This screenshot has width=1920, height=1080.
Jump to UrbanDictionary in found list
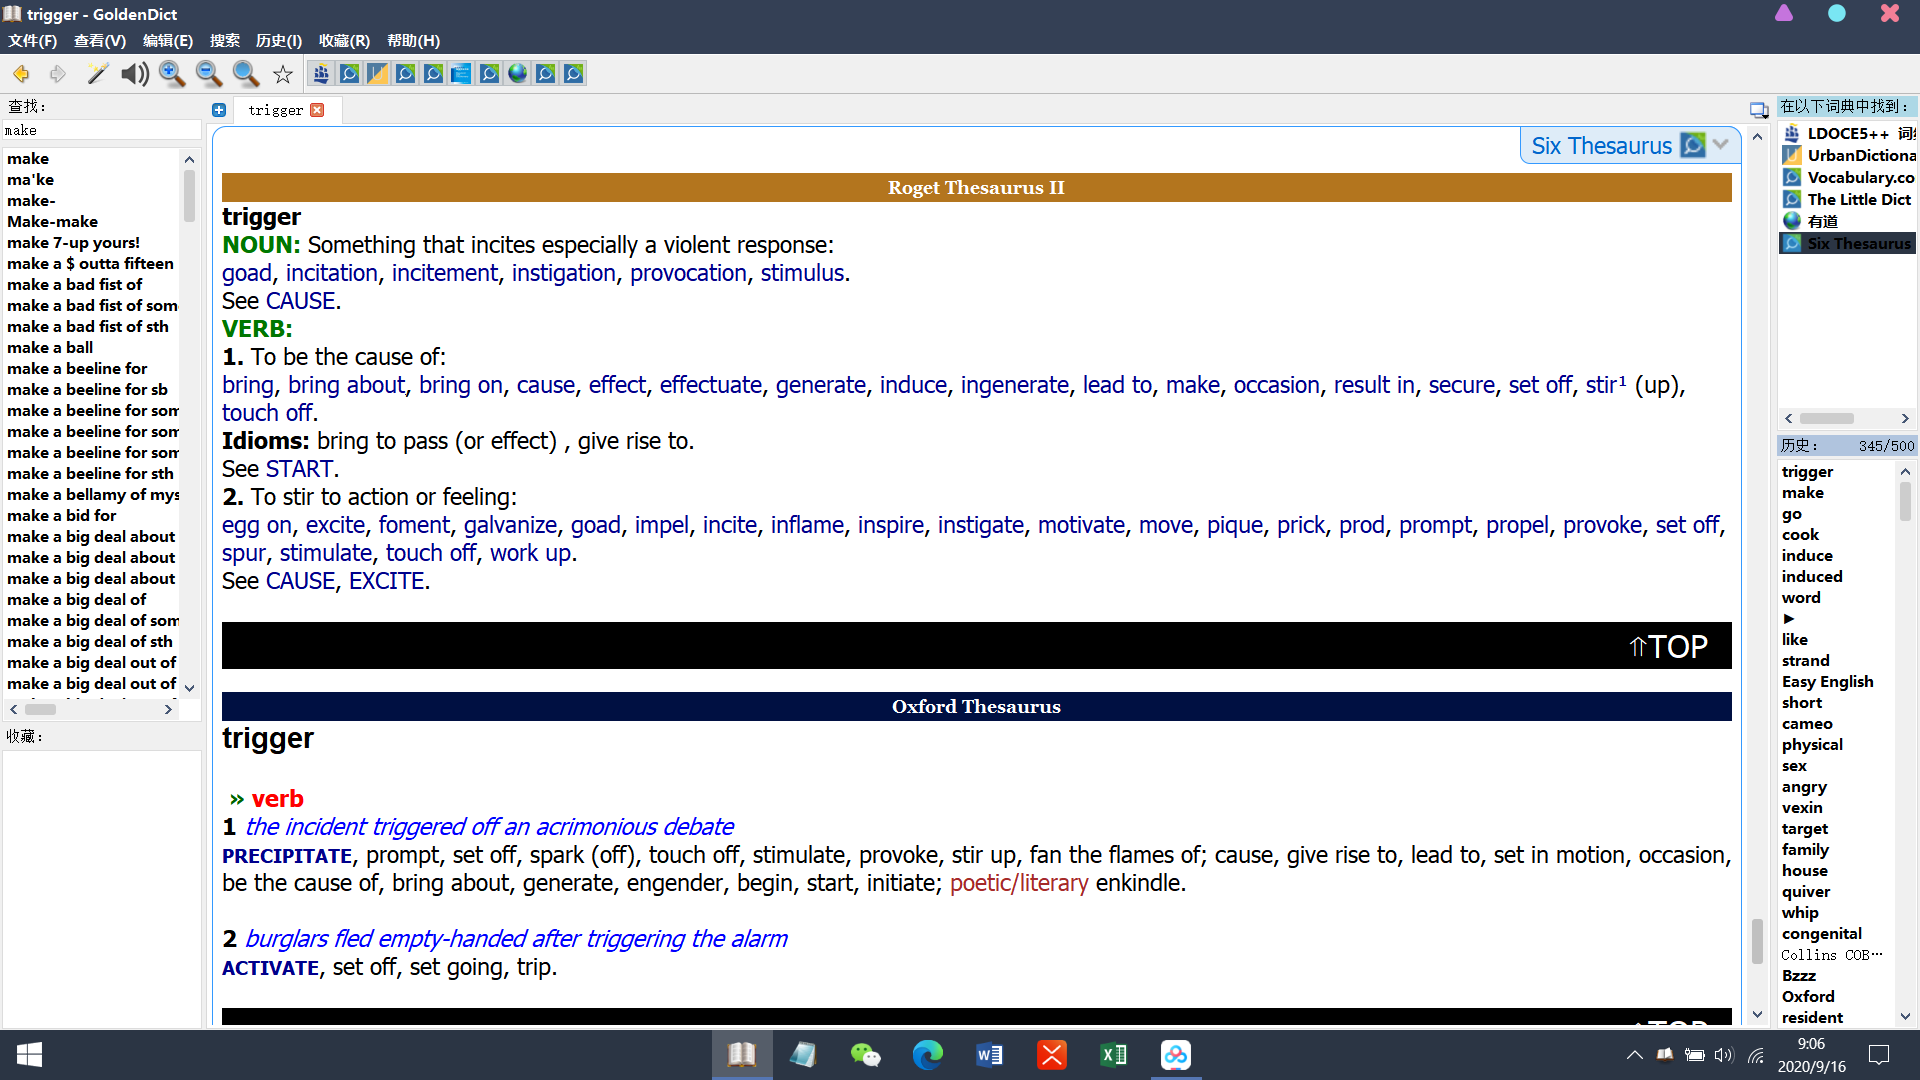point(1848,155)
